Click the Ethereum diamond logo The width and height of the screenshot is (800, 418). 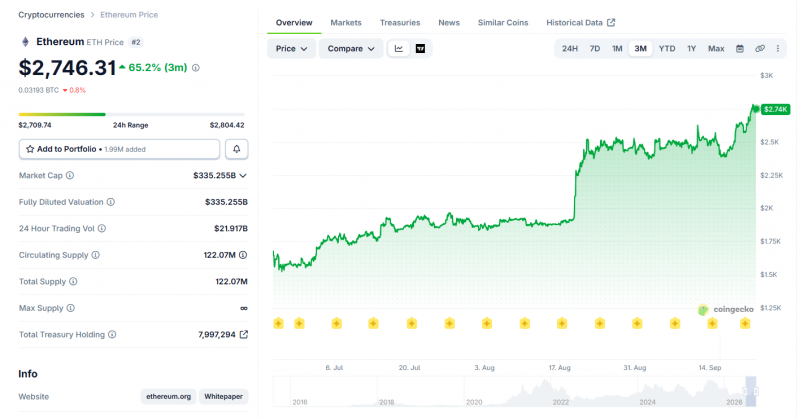25,42
